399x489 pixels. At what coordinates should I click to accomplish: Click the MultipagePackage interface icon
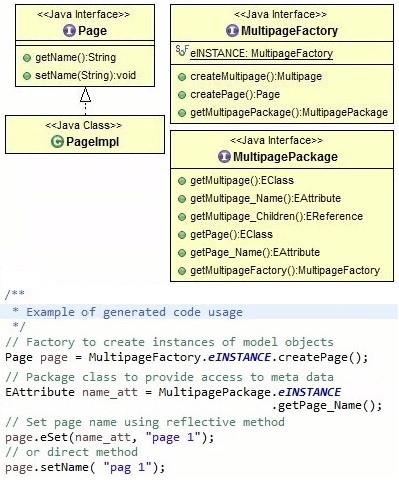point(224,156)
